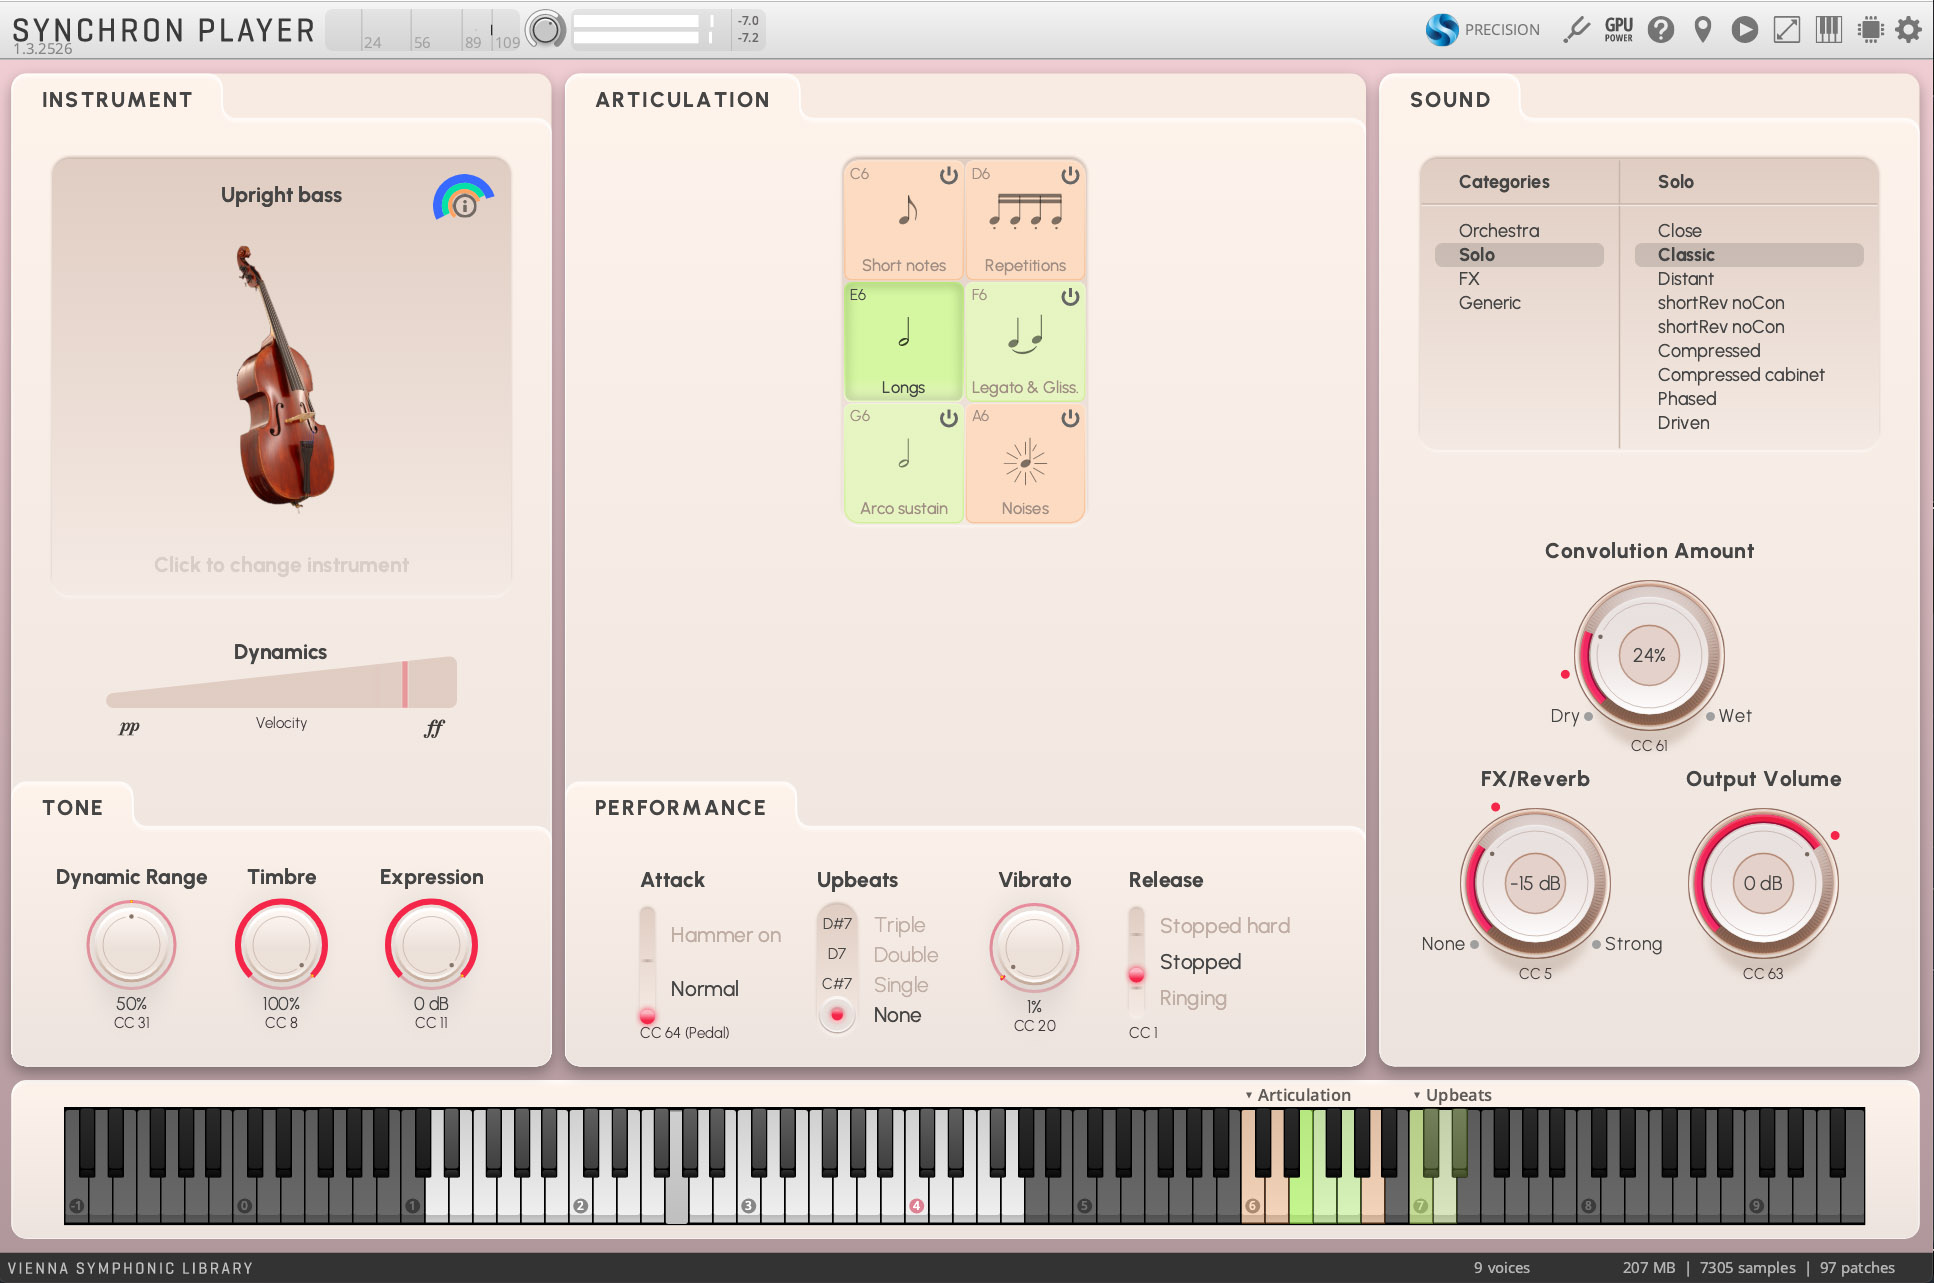Select Normal attack
The height and width of the screenshot is (1283, 1934).
click(705, 989)
